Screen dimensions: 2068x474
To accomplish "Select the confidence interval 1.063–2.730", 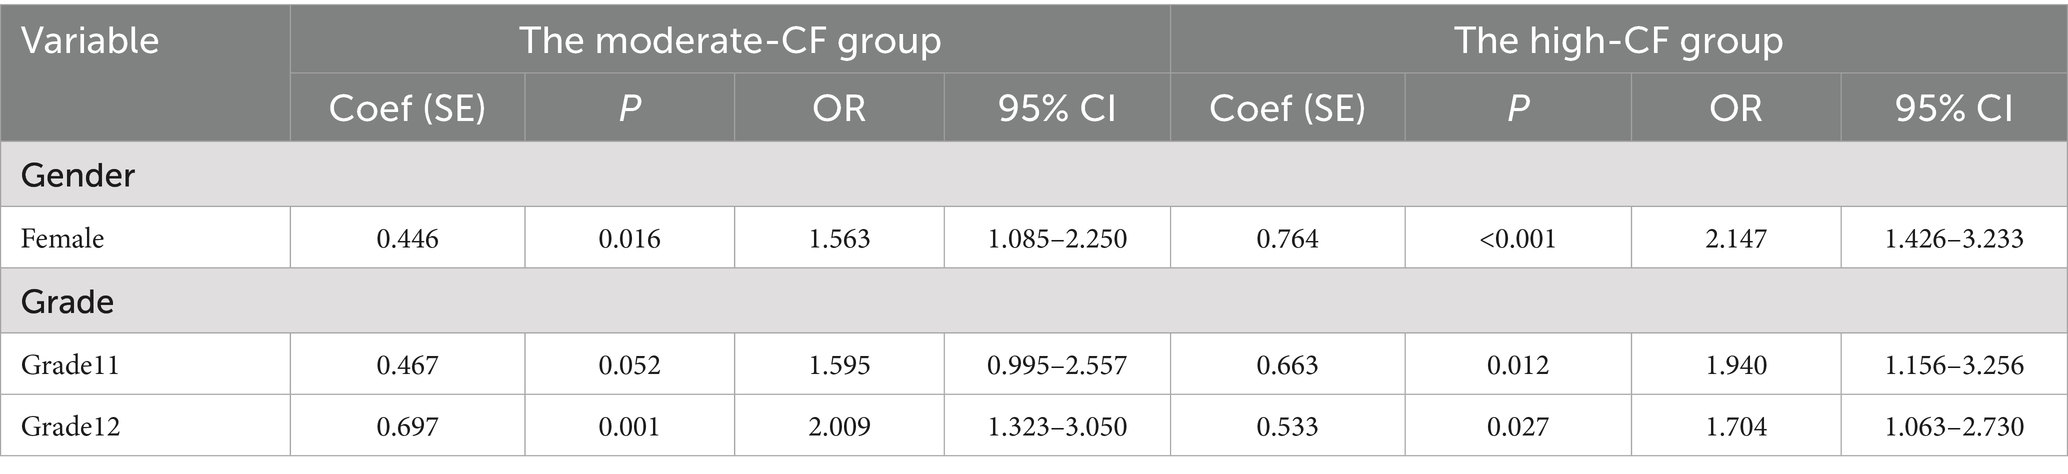I will pyautogui.click(x=1954, y=427).
